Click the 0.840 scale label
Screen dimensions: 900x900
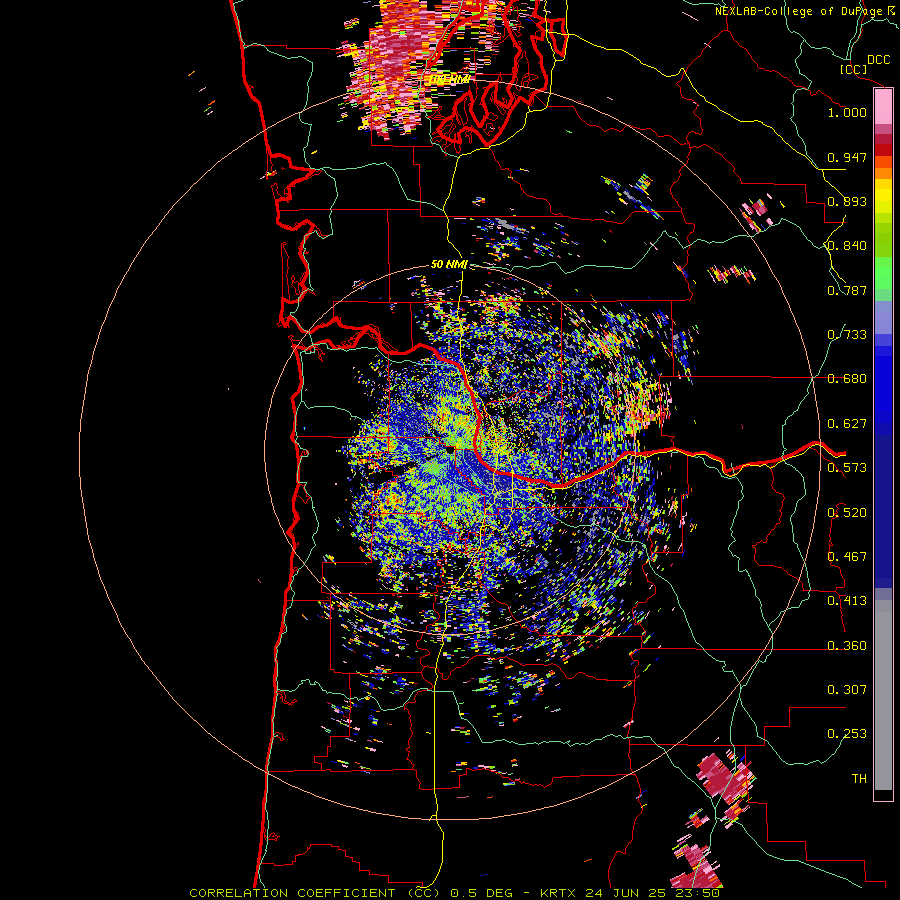point(847,246)
